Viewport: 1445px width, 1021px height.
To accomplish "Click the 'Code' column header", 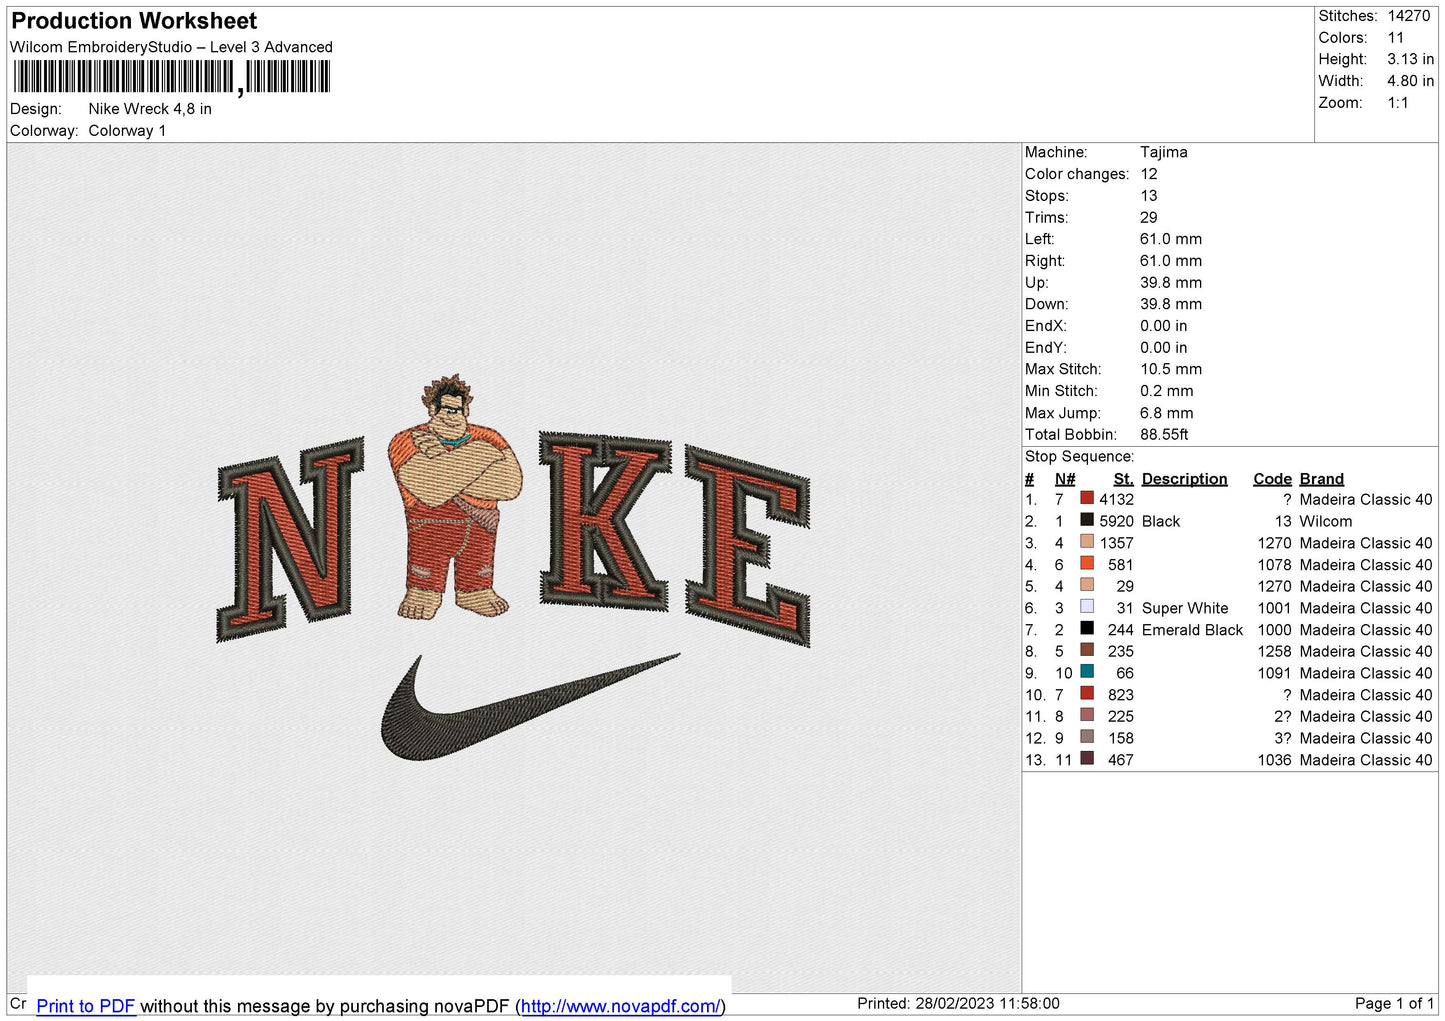I will click(1273, 479).
